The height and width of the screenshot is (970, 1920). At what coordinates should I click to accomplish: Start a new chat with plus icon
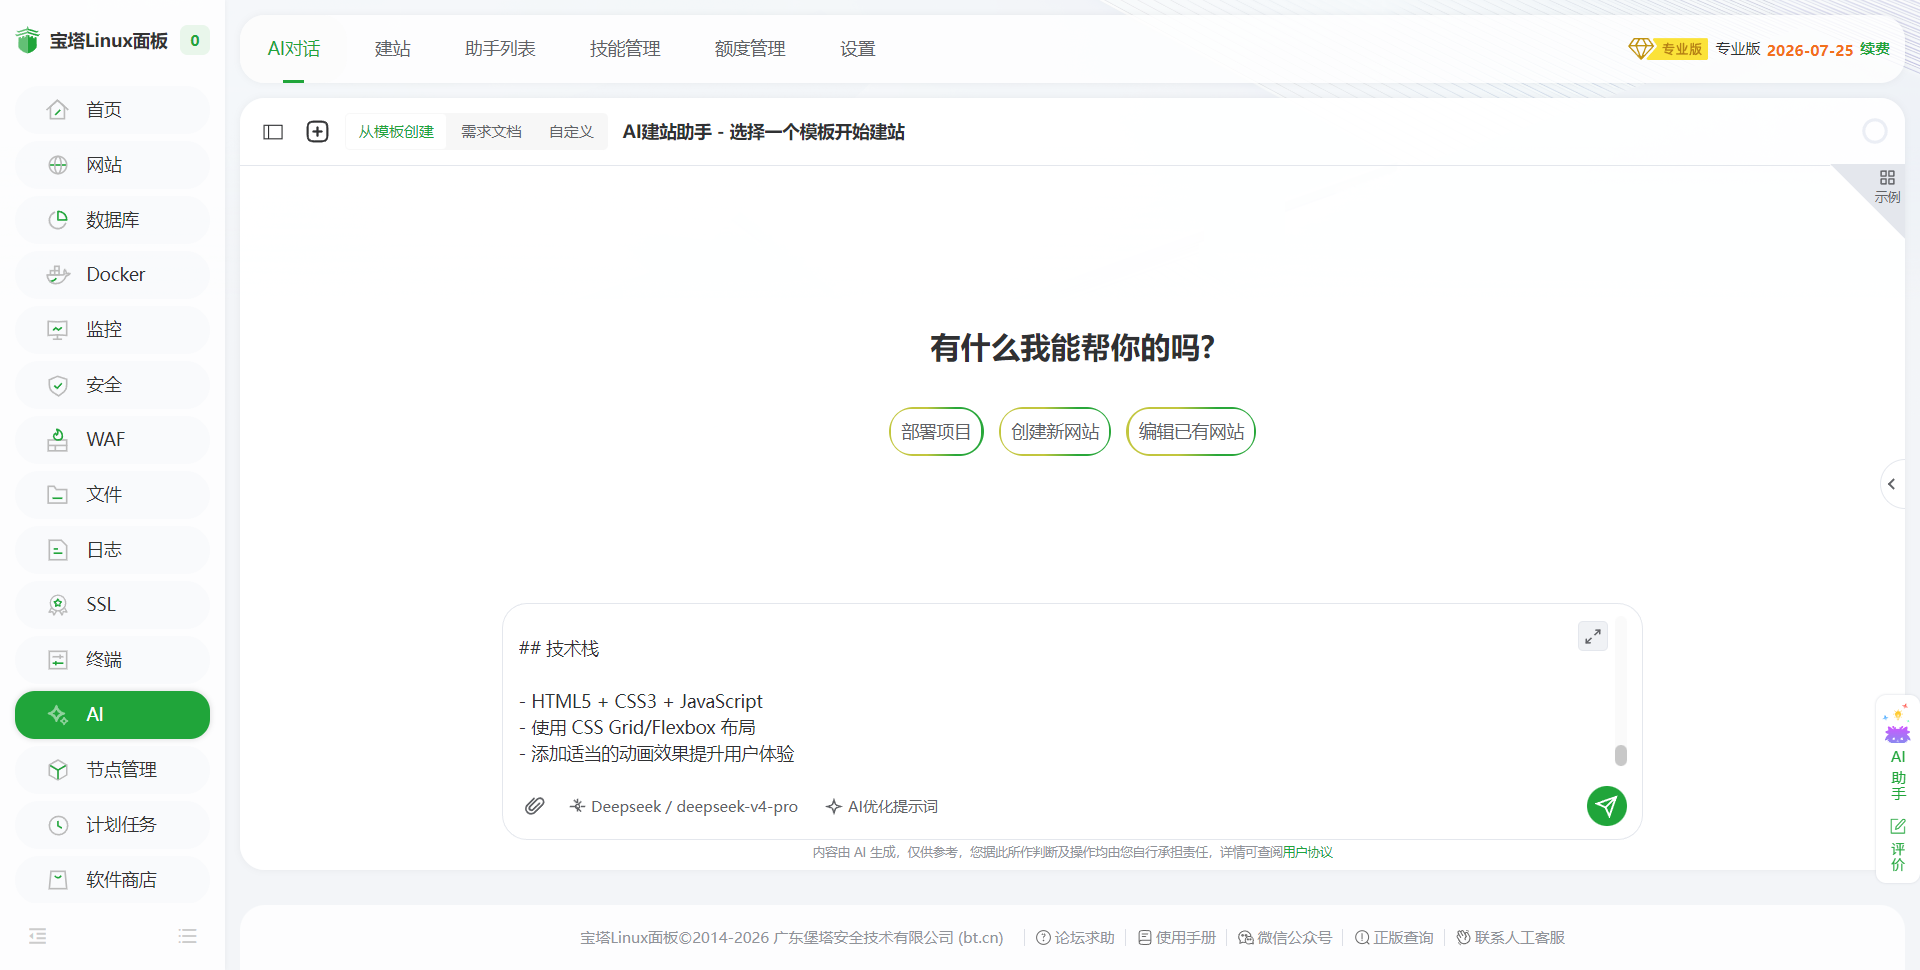317,132
